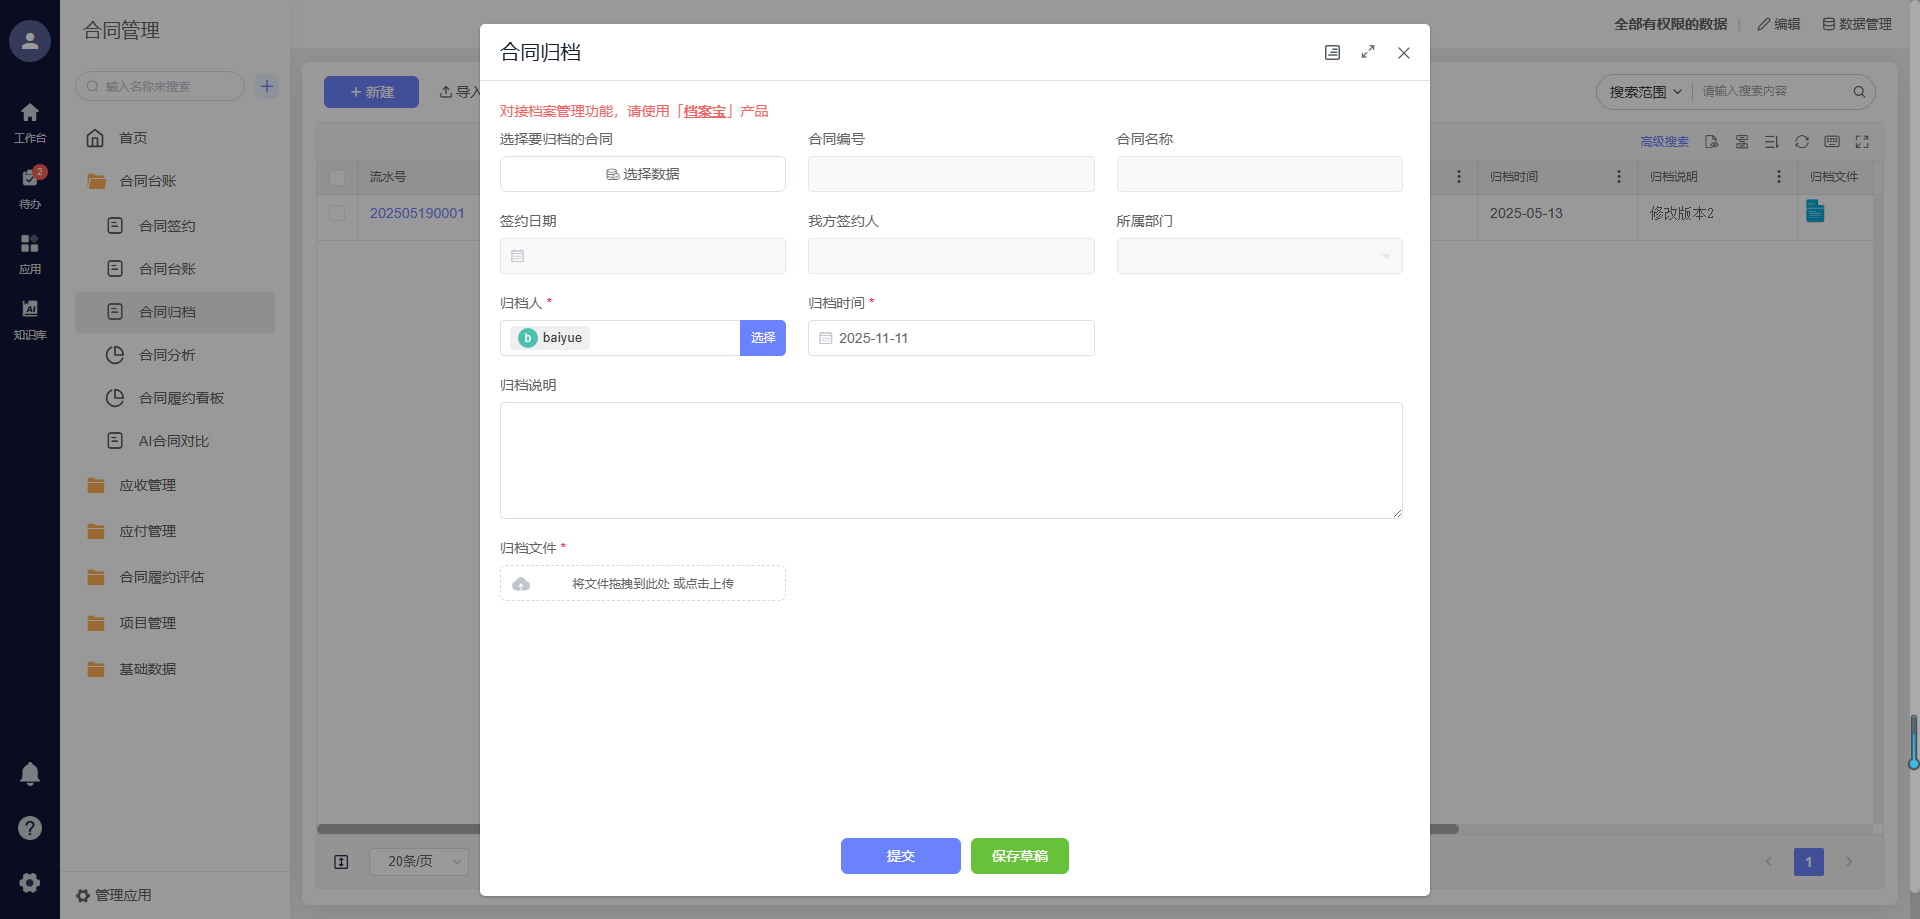Expand the 搜索范围 dropdown

pyautogui.click(x=1645, y=92)
